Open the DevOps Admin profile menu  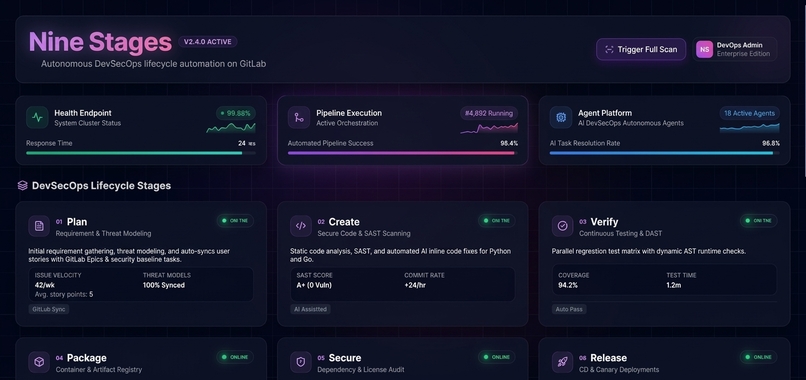pos(735,49)
